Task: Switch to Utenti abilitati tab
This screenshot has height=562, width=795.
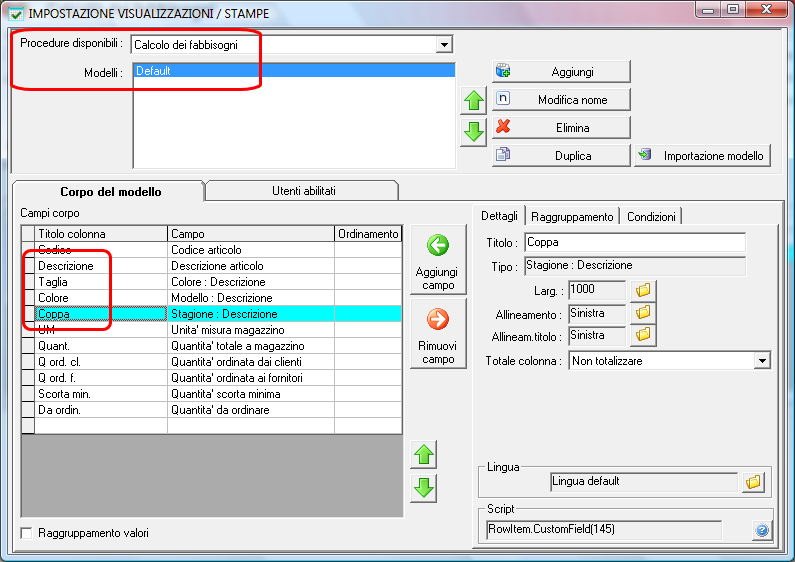Action: pos(303,191)
